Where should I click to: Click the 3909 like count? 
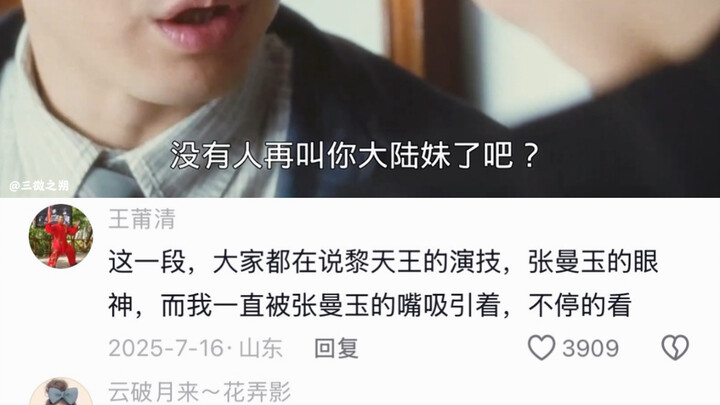pos(591,349)
